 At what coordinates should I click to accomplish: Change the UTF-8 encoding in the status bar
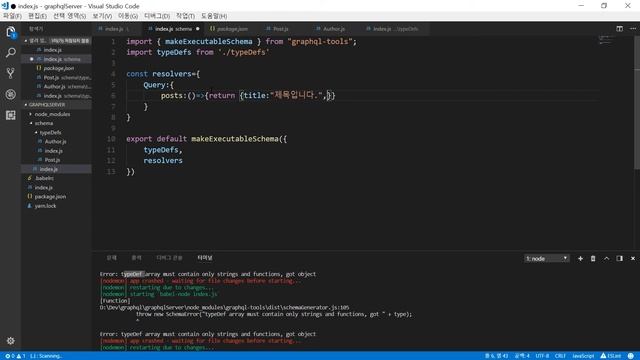[542, 356]
